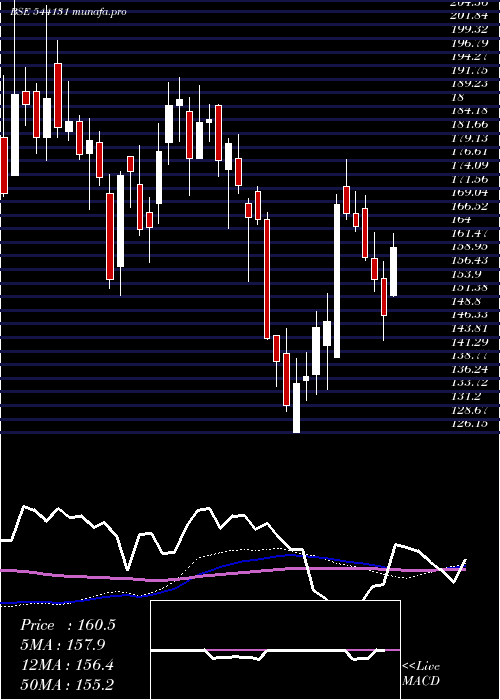Screen dimensions: 500x700
Task: Select the 12MA : 156.4 value
Action: (67, 665)
